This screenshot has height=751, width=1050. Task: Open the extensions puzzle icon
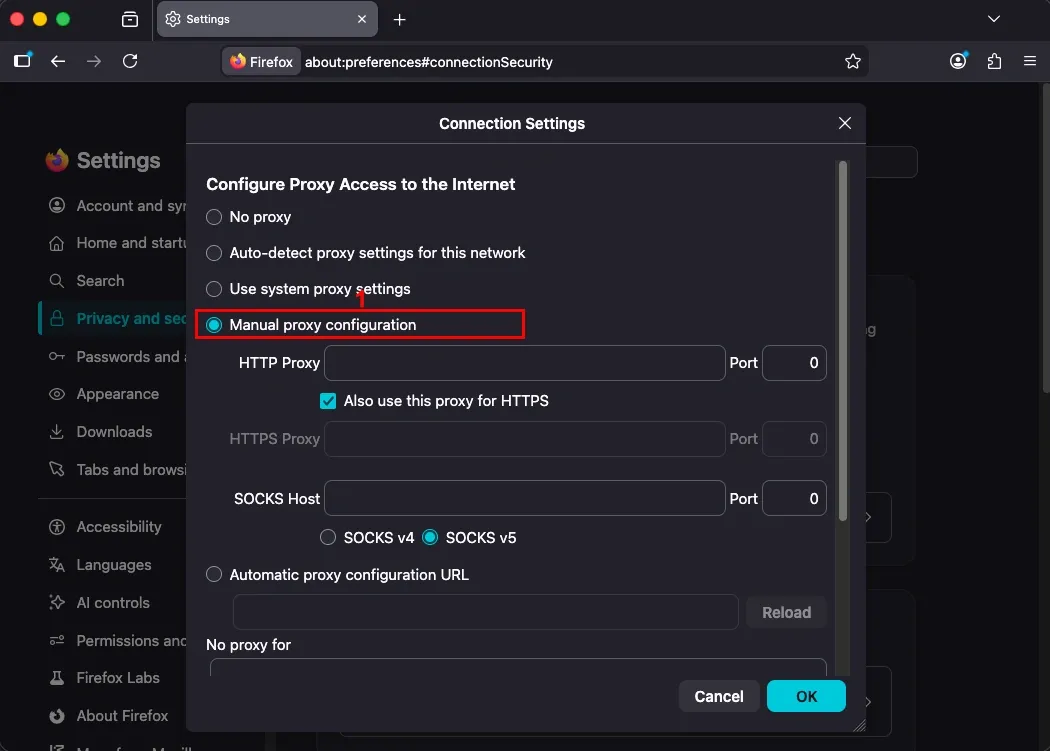pos(994,61)
